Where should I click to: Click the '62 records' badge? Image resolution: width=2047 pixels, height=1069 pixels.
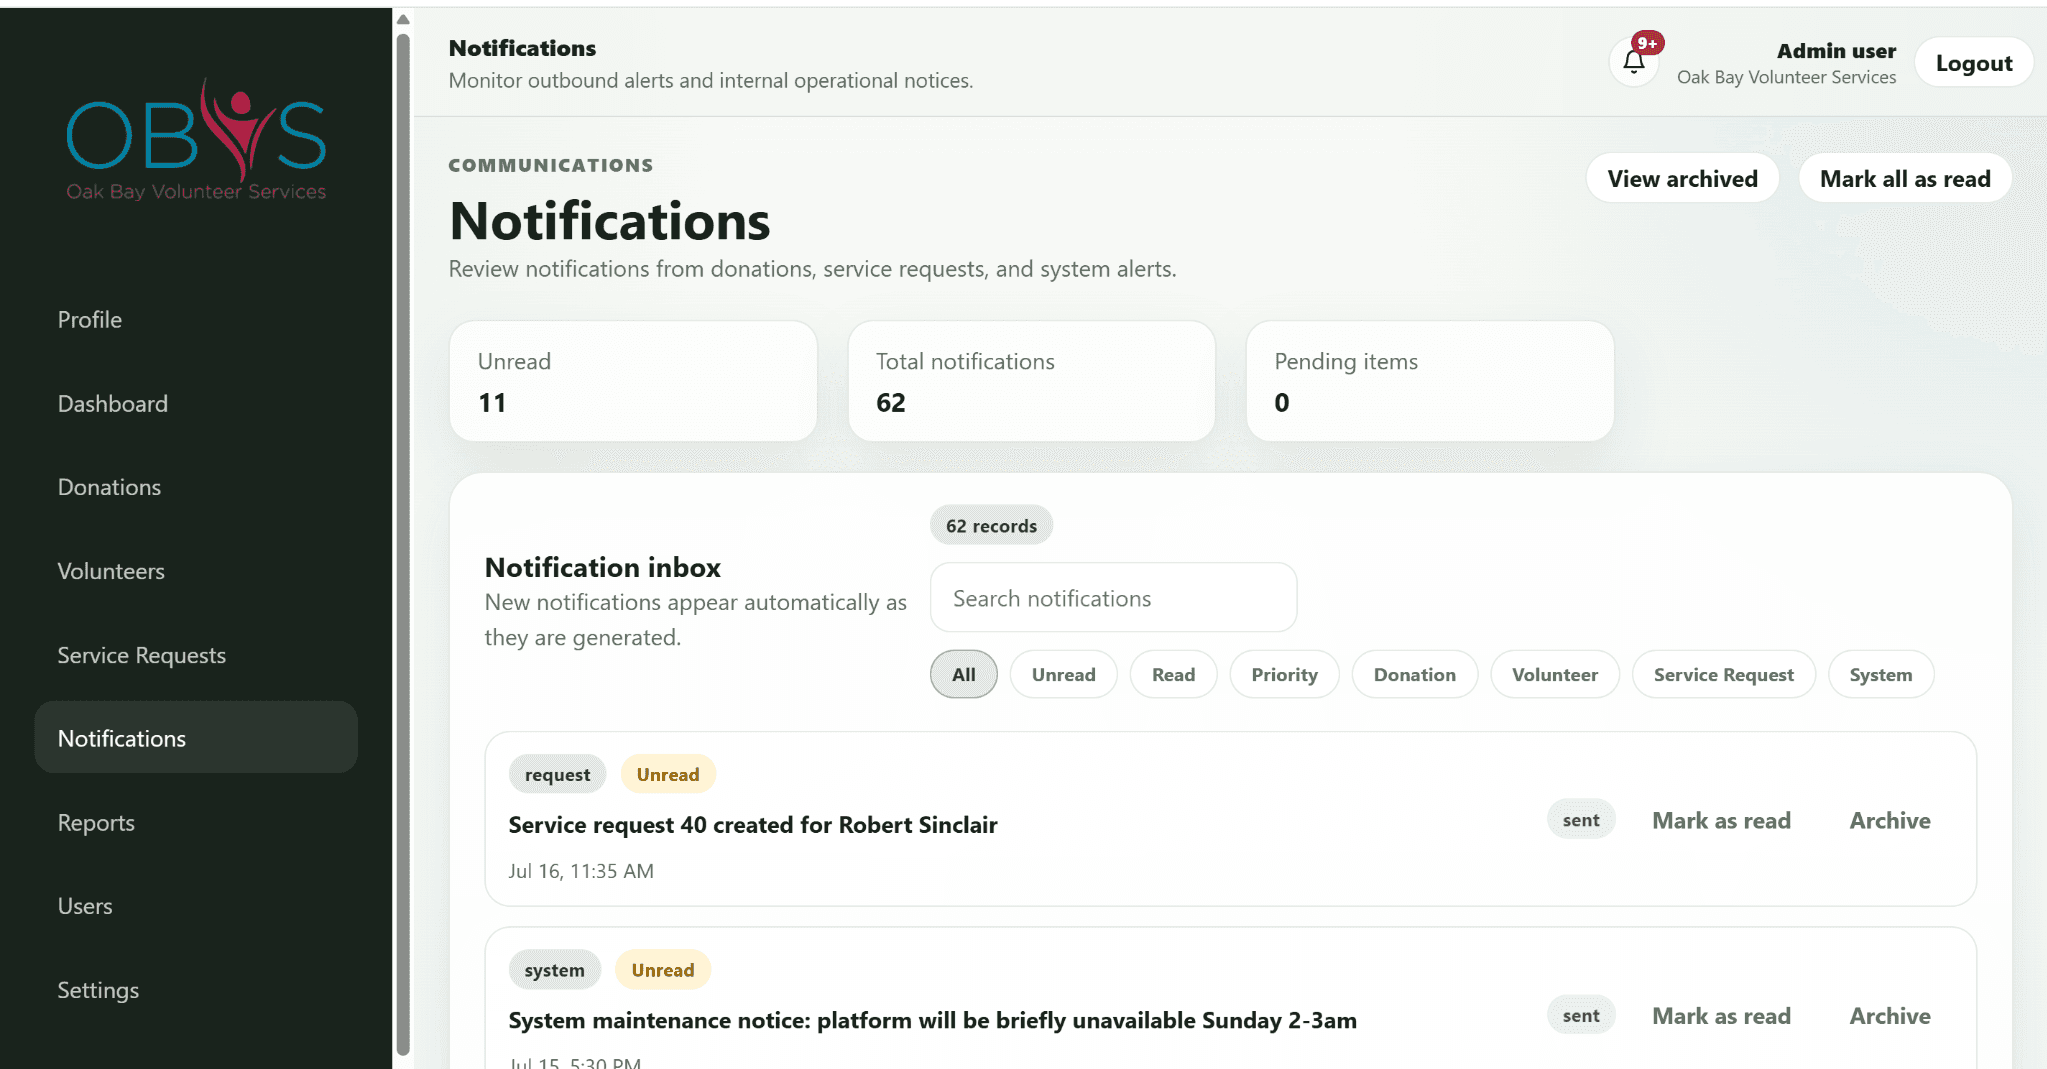991,525
